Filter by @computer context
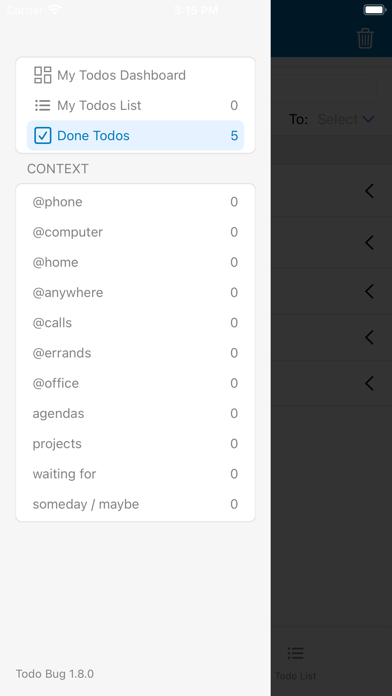 coord(135,232)
